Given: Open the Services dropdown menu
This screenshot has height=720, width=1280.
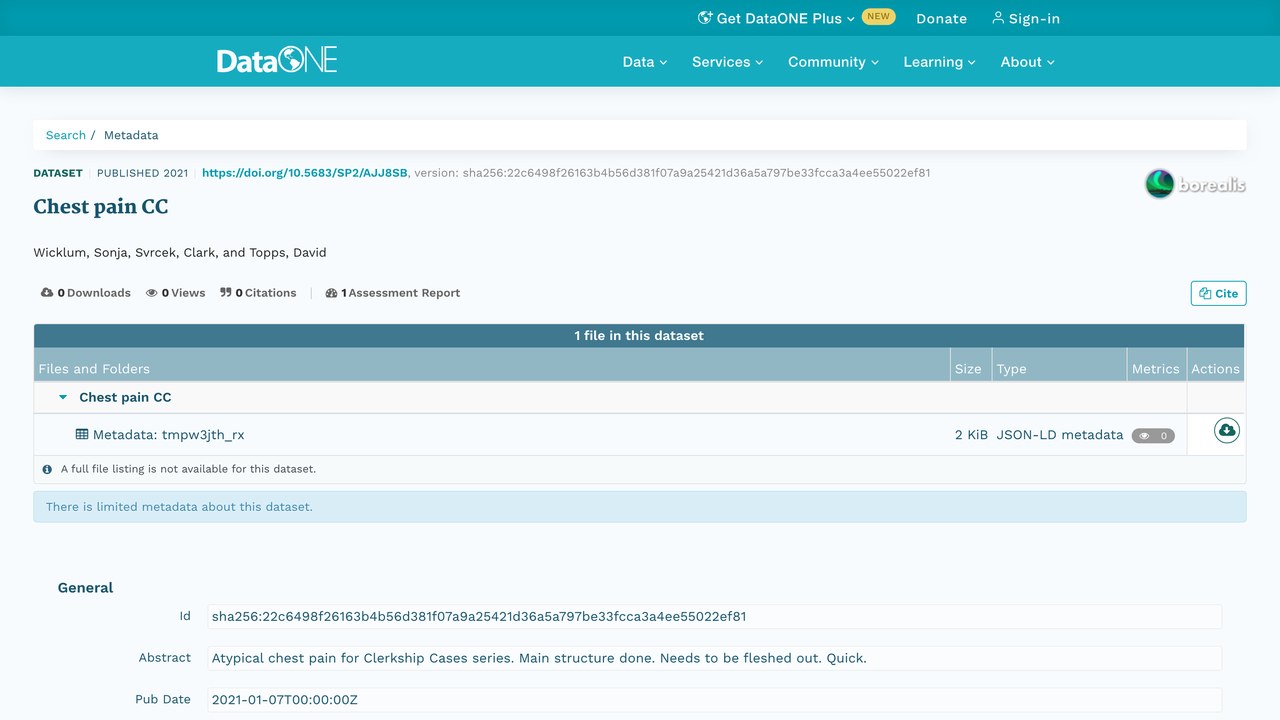Looking at the screenshot, I should 728,62.
